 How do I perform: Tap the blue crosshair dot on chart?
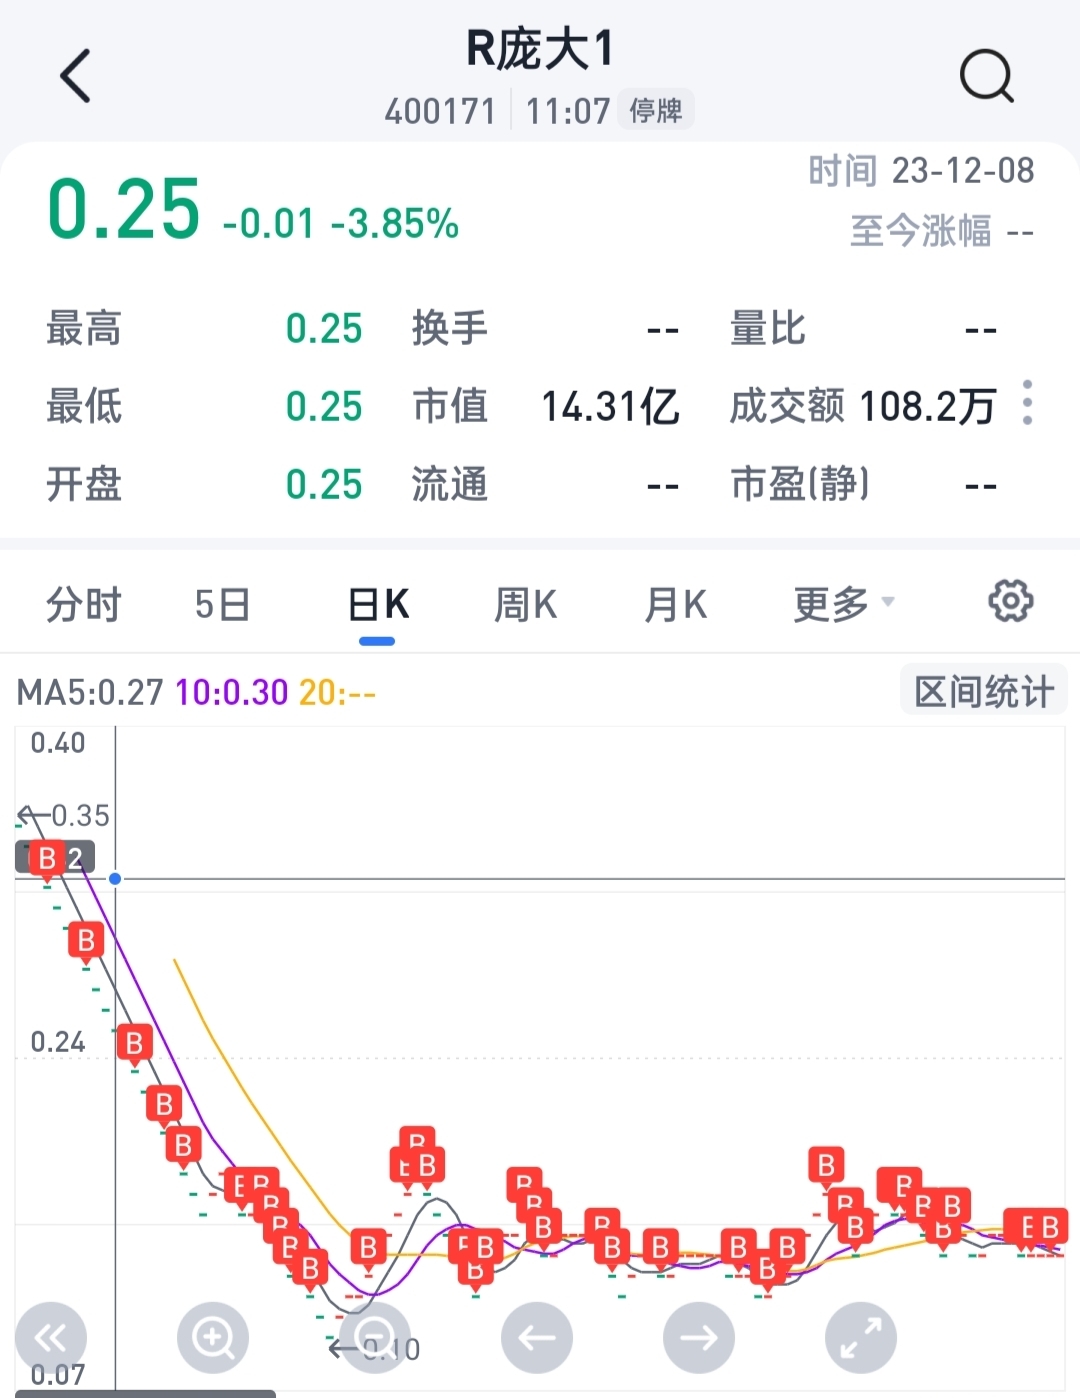[x=115, y=879]
